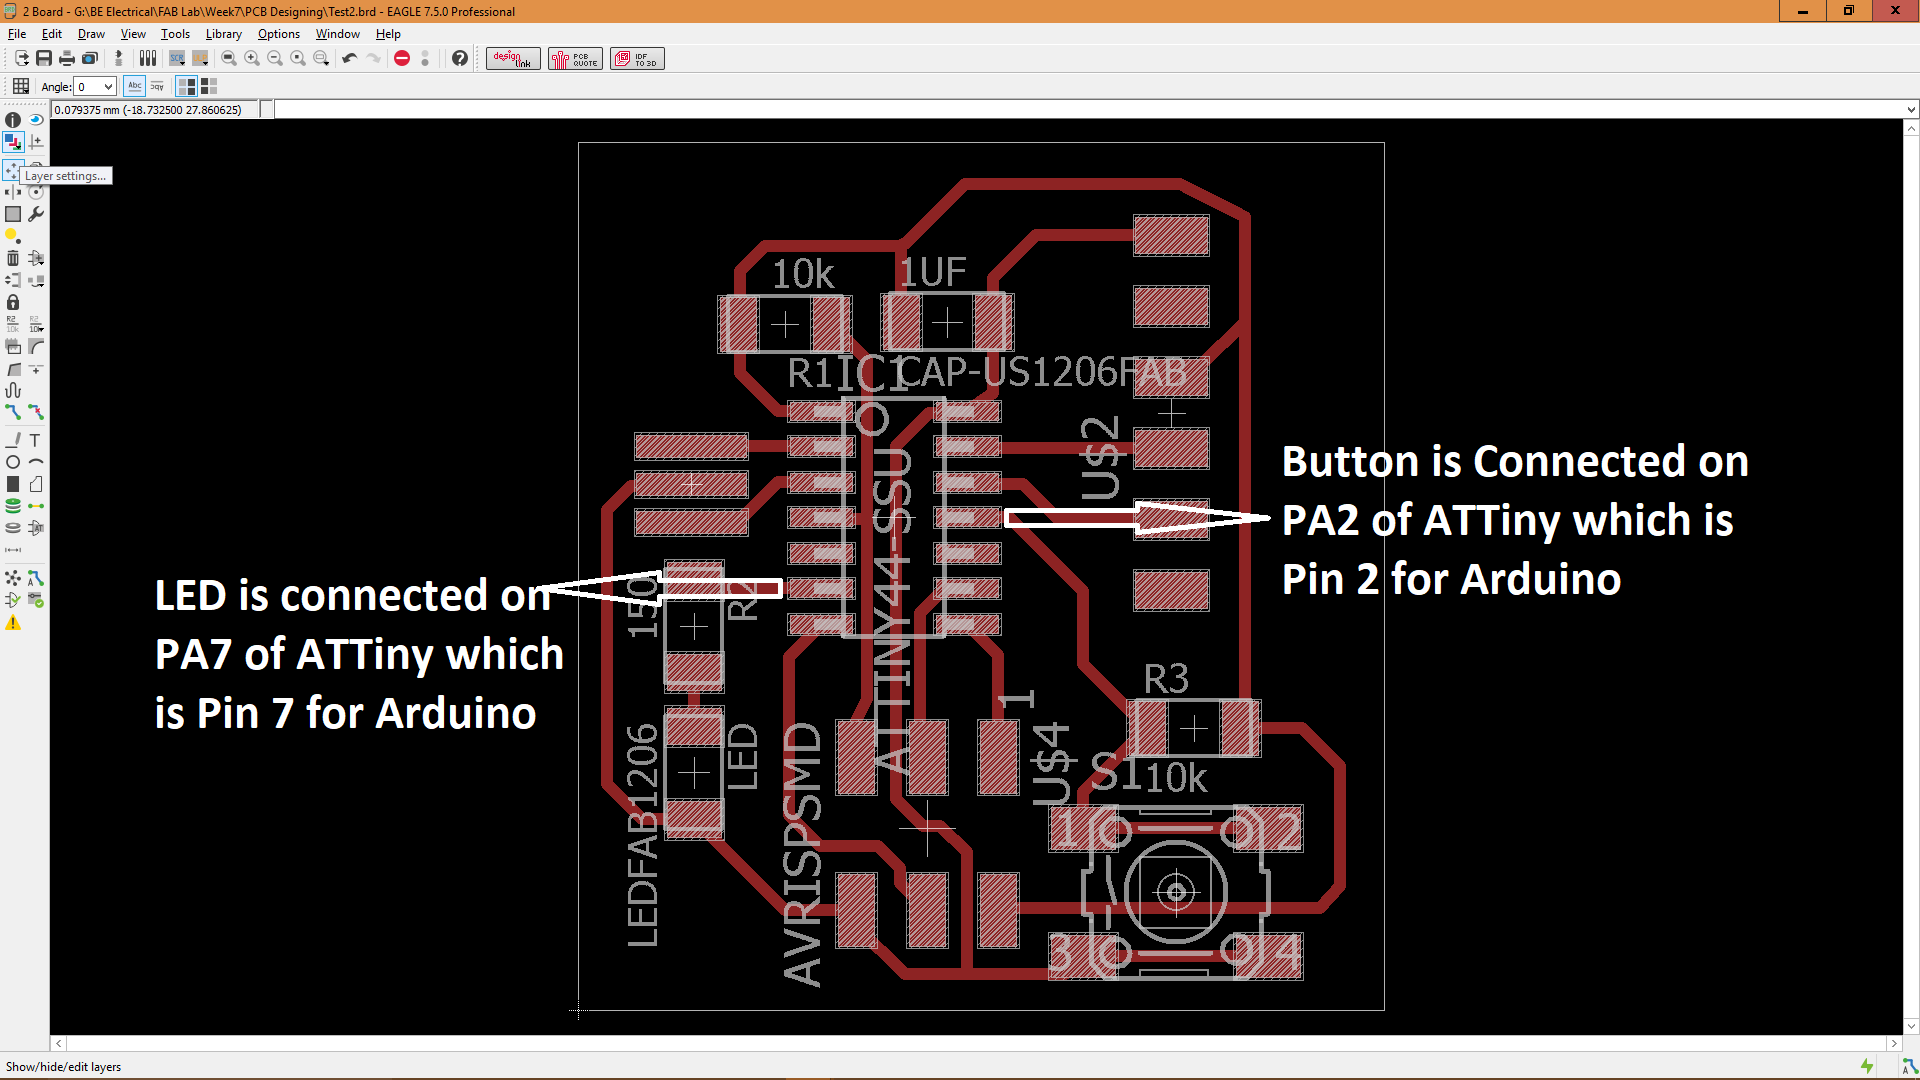Open the Tools menu
Image resolution: width=1920 pixels, height=1080 pixels.
tap(175, 34)
